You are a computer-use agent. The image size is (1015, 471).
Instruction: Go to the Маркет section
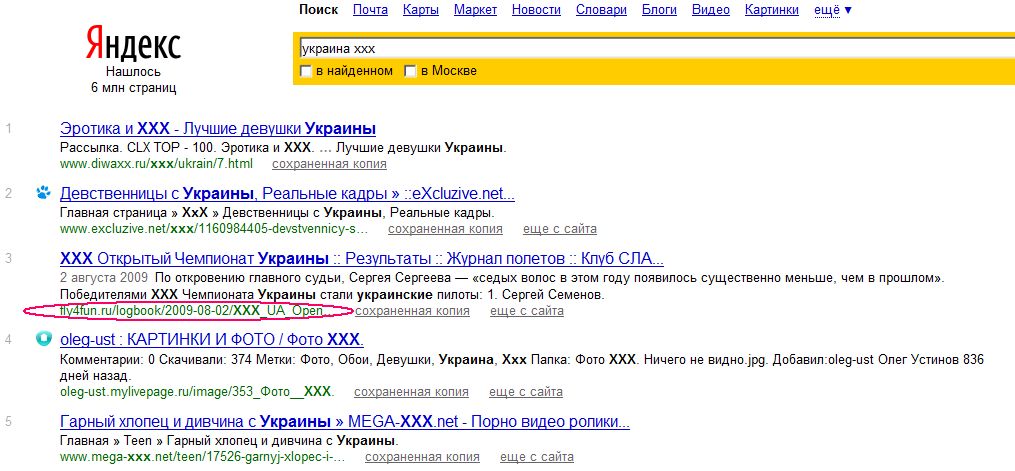point(475,10)
